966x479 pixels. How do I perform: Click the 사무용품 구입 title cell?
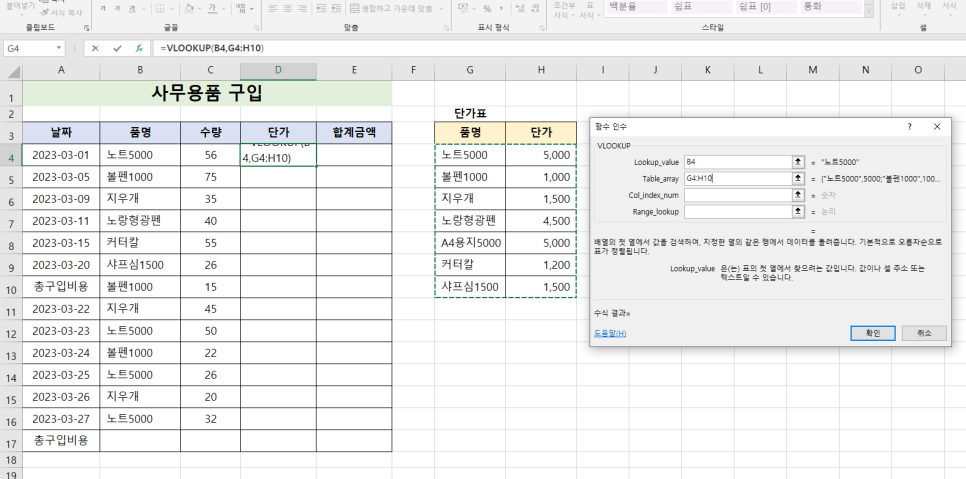tap(207, 93)
